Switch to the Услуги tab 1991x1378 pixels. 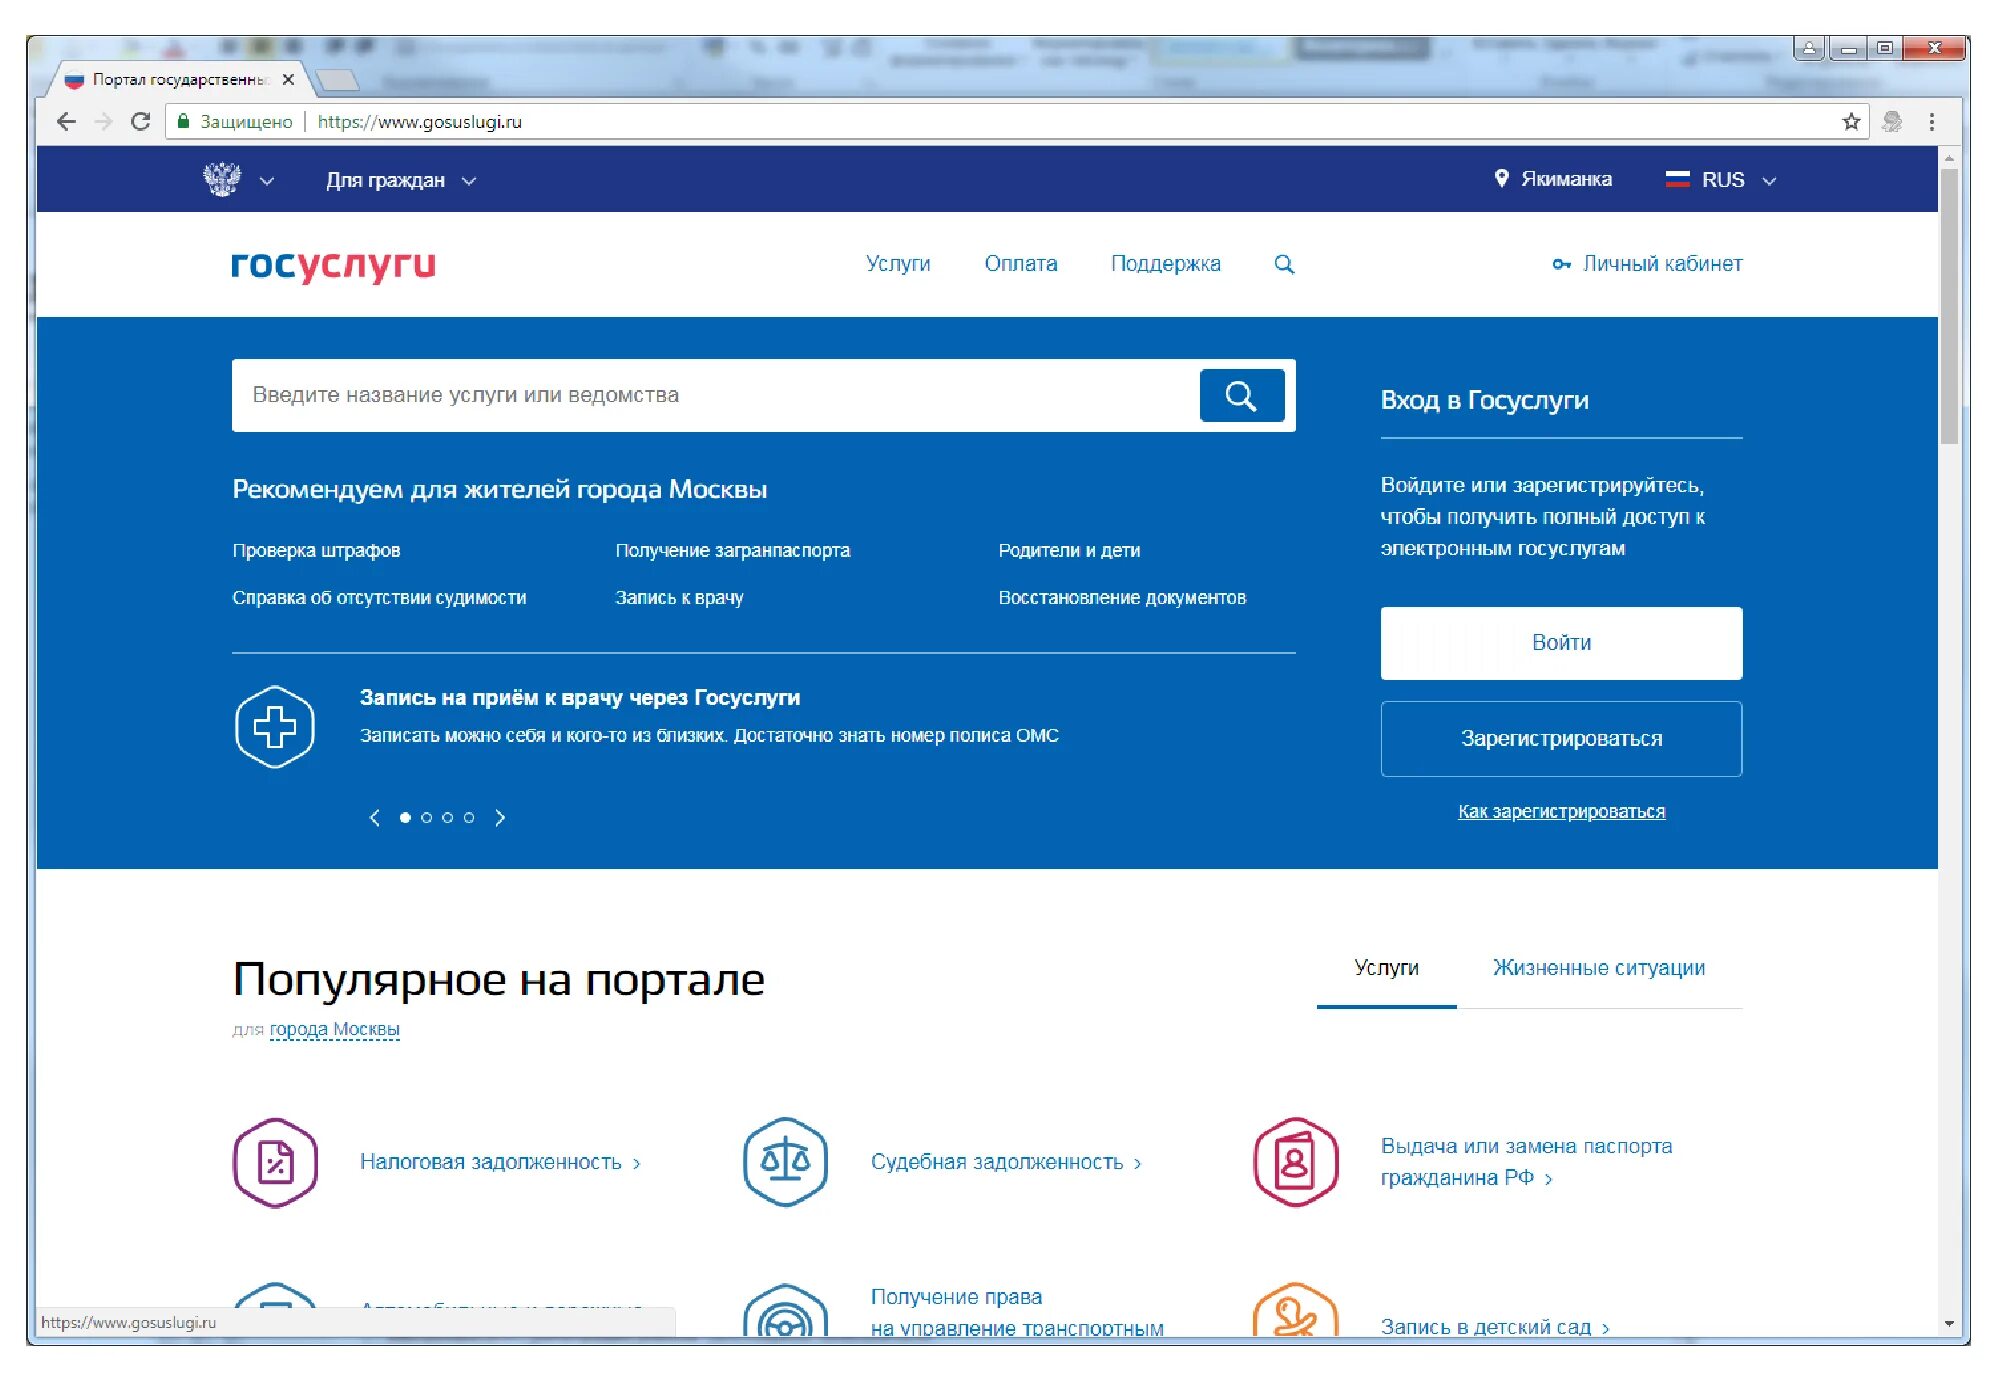(x=1386, y=968)
